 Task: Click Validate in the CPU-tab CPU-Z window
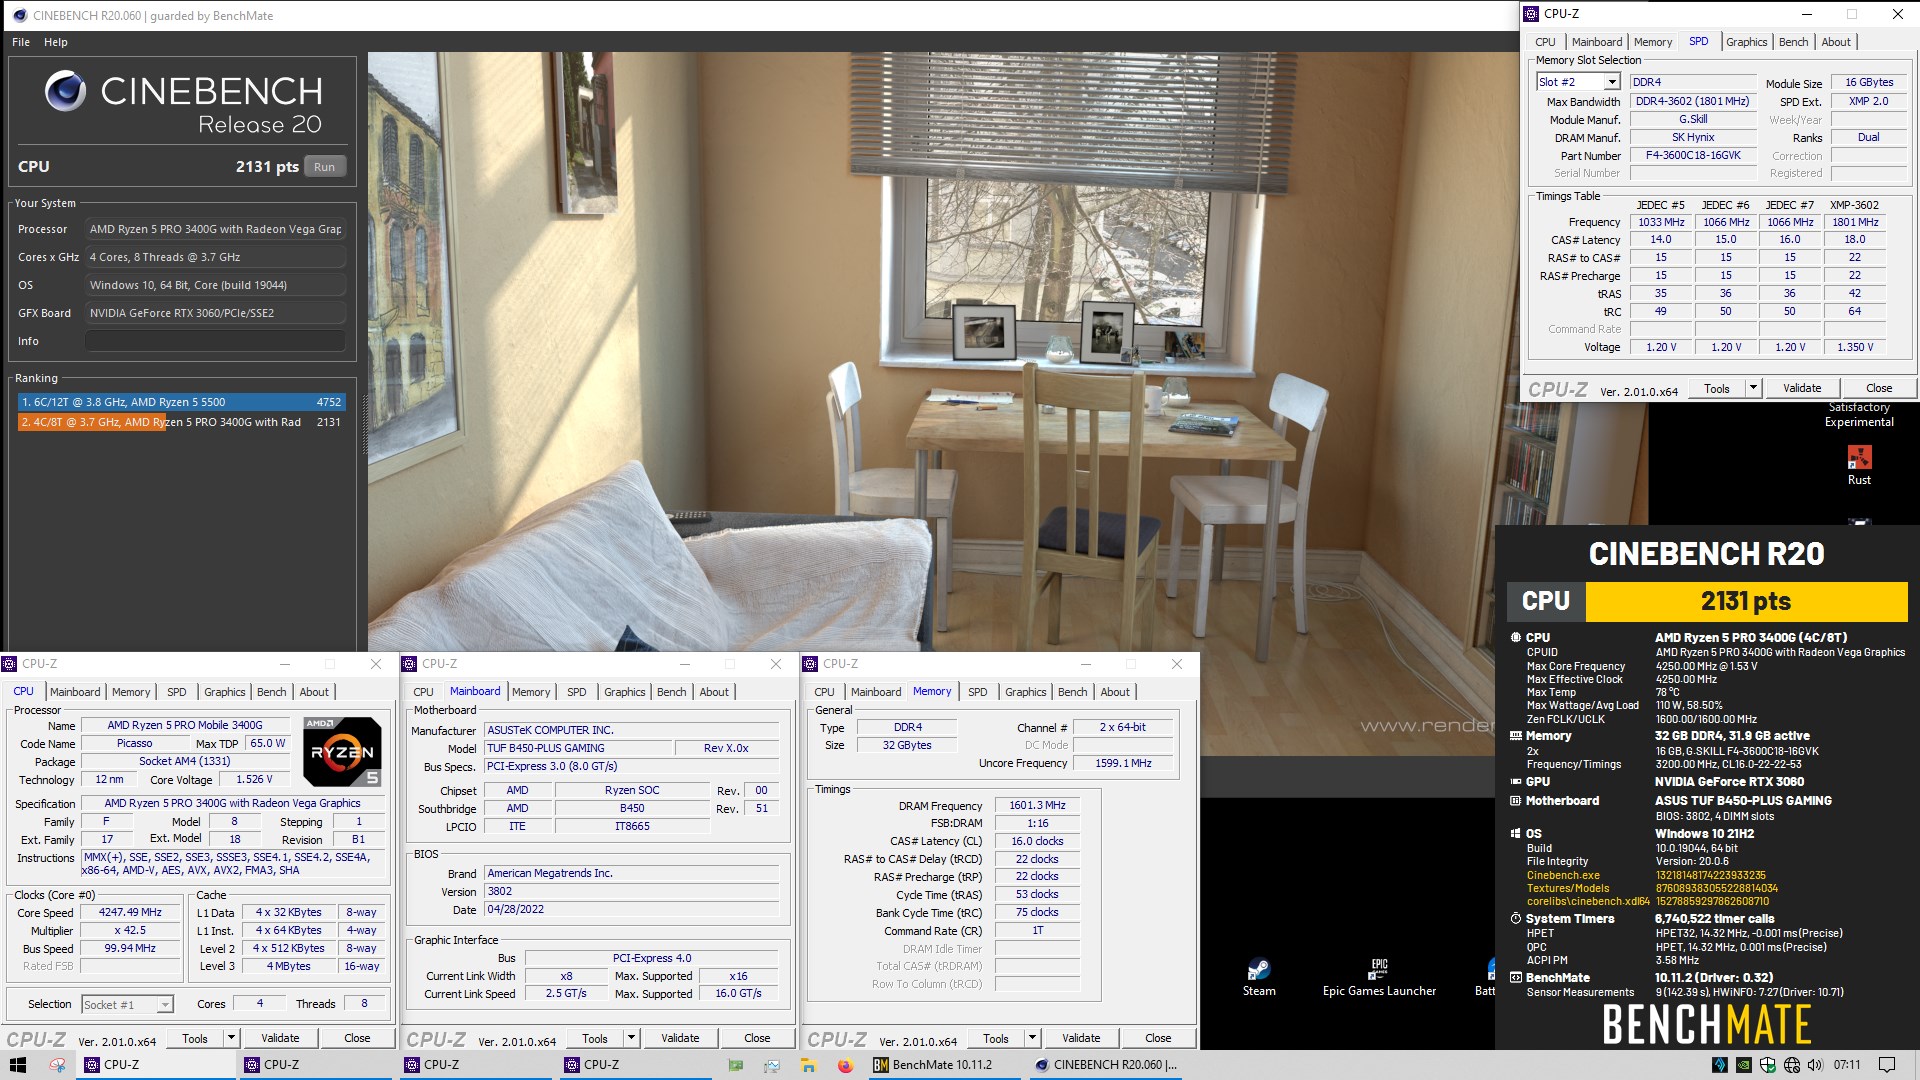pos(280,1038)
